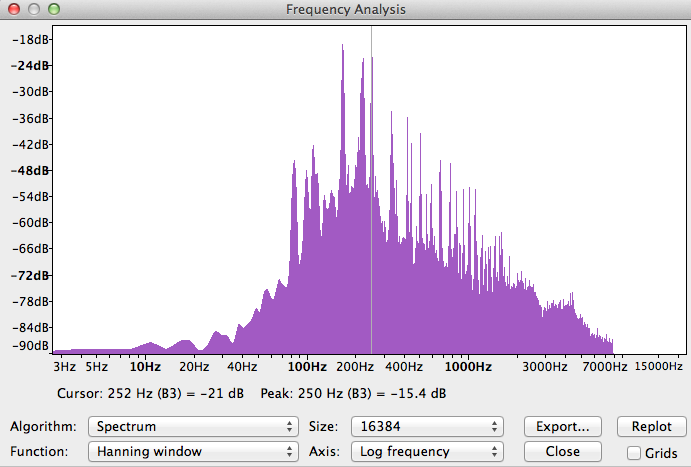The width and height of the screenshot is (691, 467).
Task: Open the Algorithm dropdown showing Spectrum
Action: pos(193,427)
